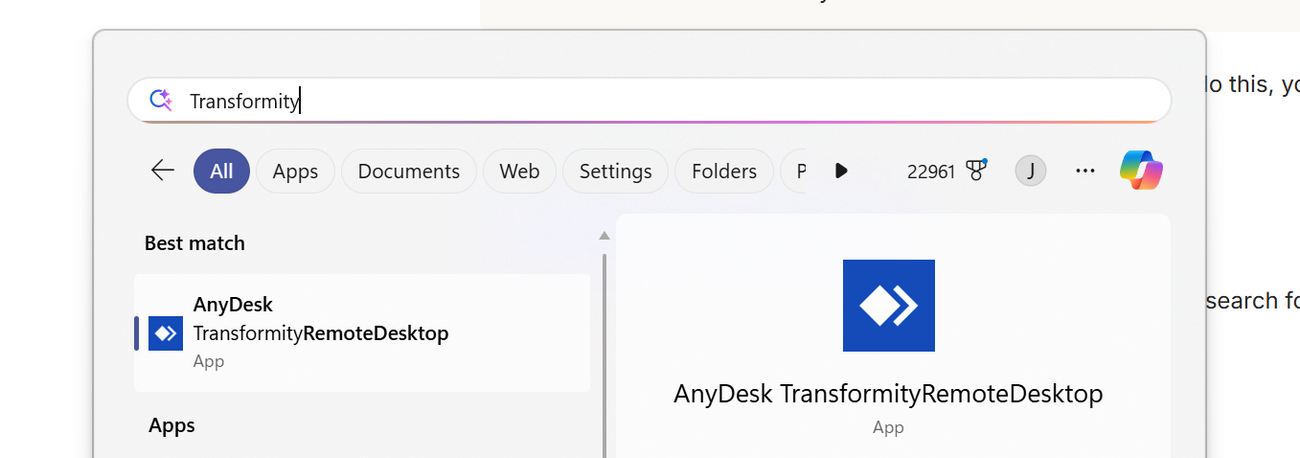Image resolution: width=1300 pixels, height=458 pixels.
Task: Expand more filters with the right arrow
Action: (841, 171)
